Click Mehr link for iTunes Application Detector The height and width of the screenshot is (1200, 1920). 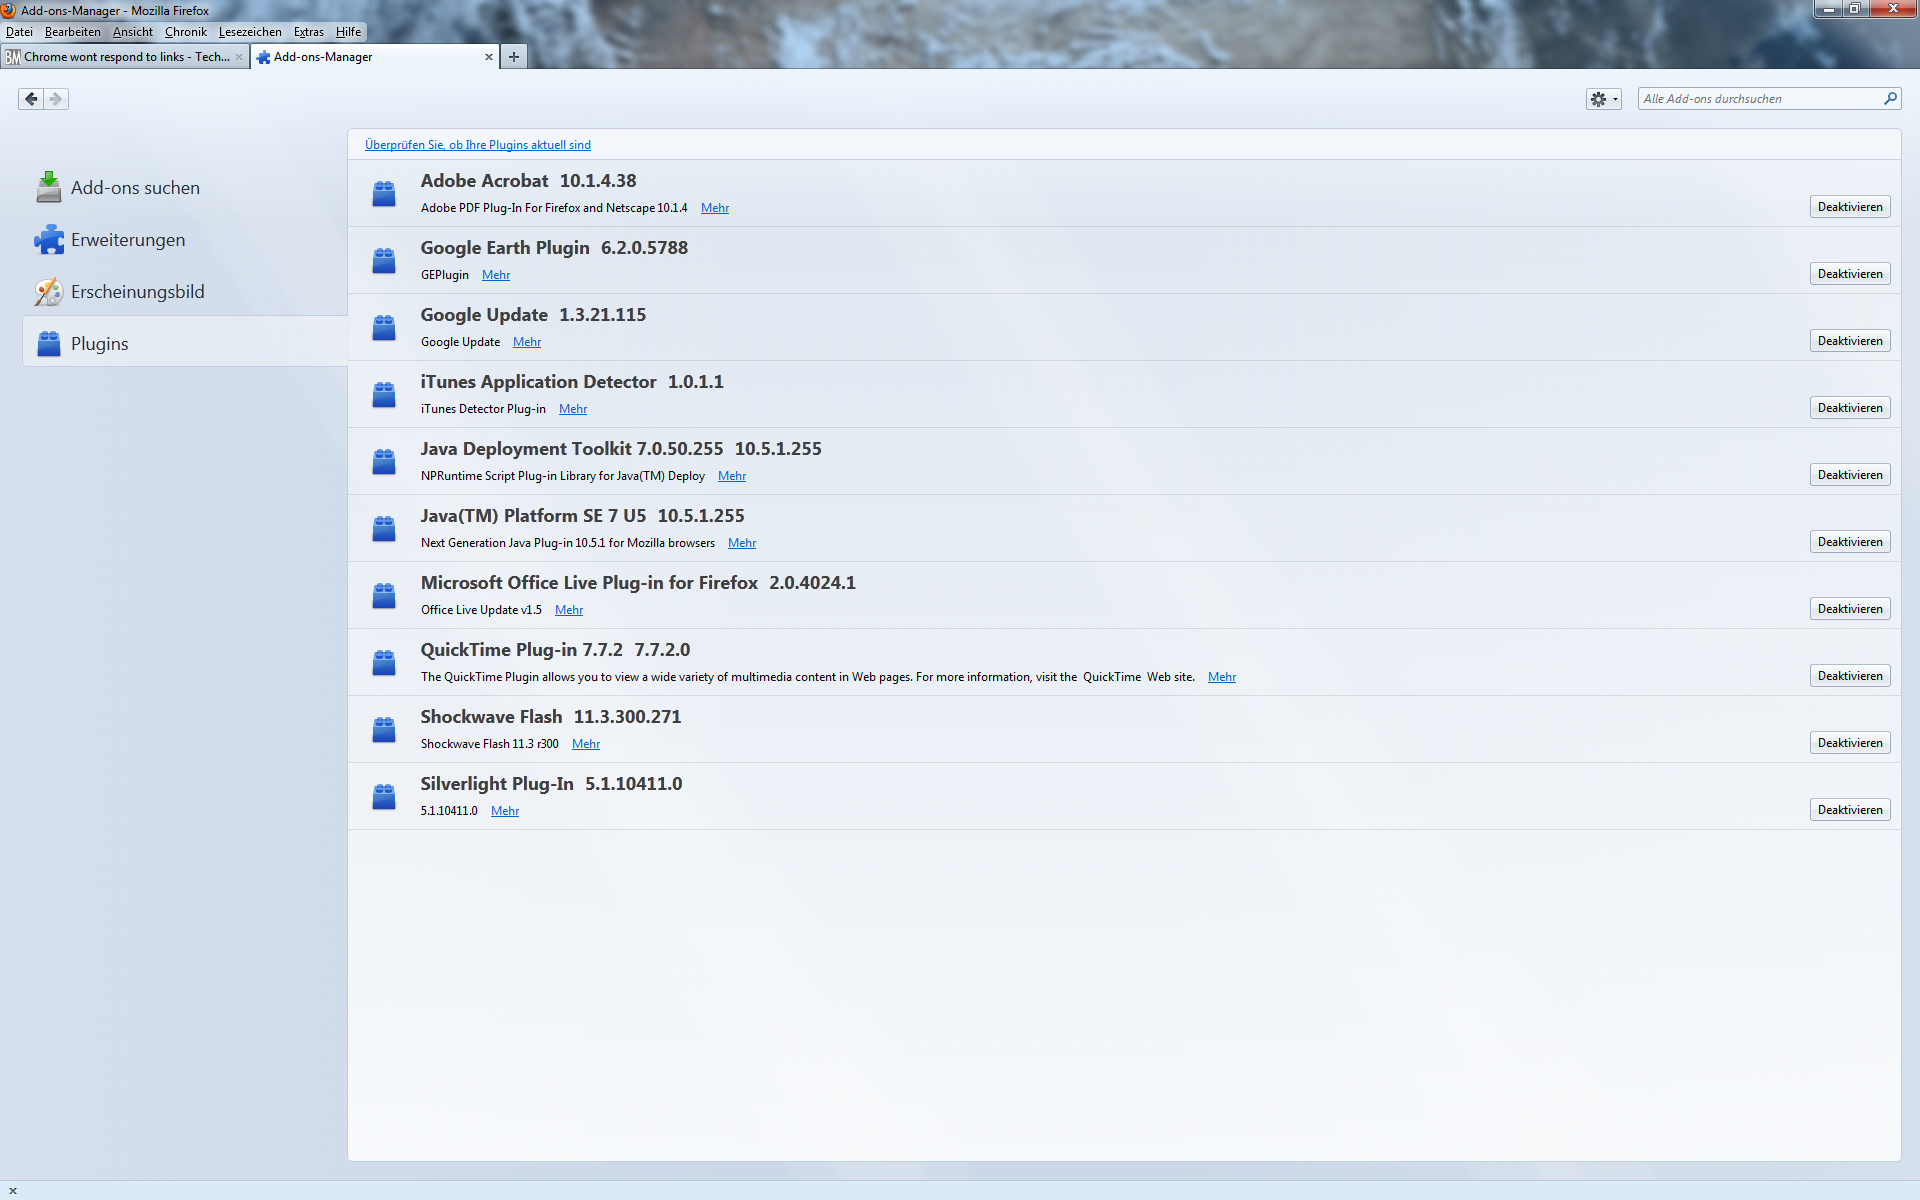(573, 409)
